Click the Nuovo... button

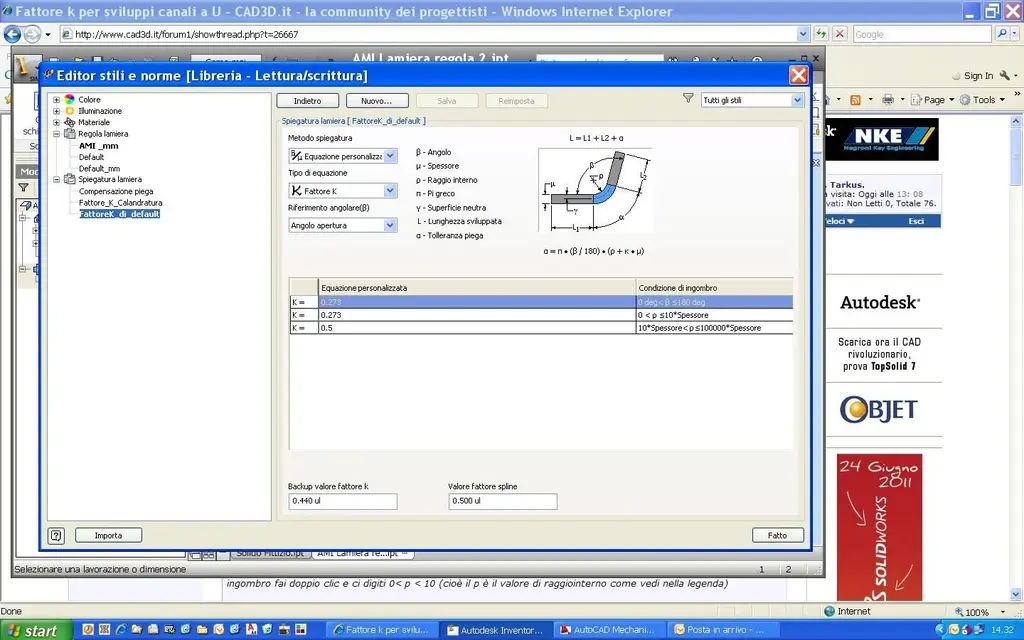377,101
